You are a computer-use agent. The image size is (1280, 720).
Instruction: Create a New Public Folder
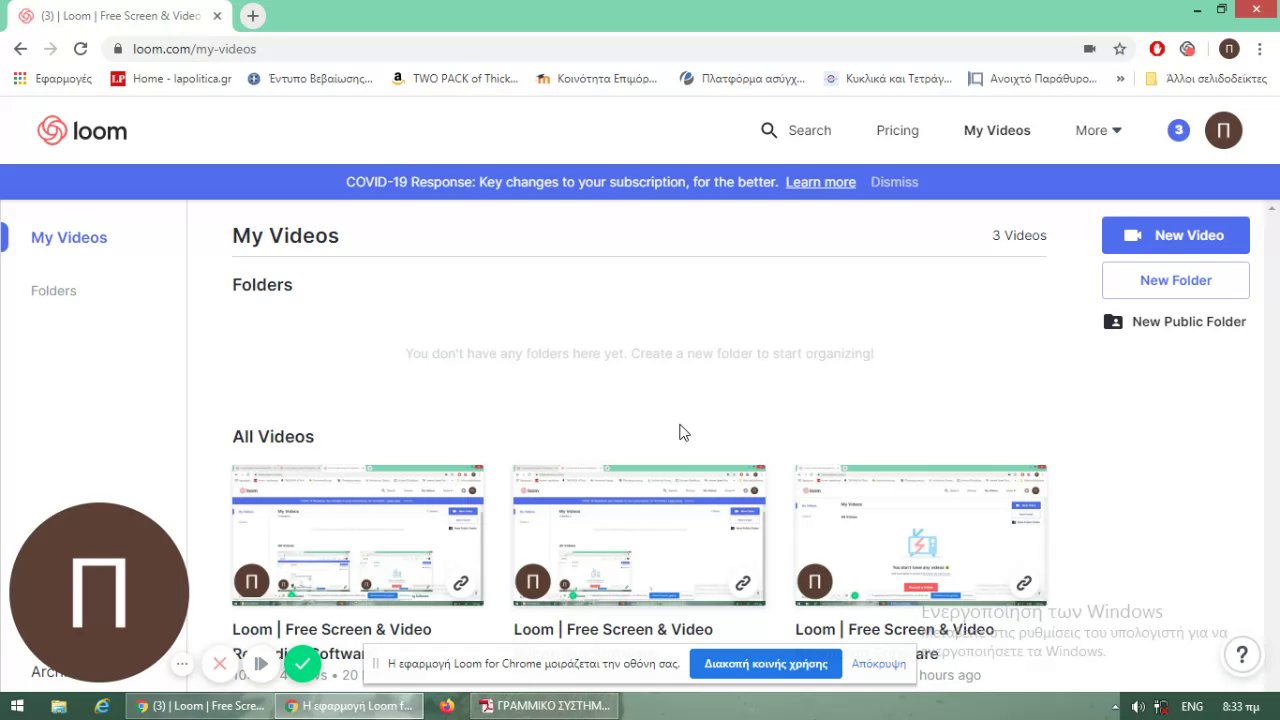pyautogui.click(x=1175, y=322)
